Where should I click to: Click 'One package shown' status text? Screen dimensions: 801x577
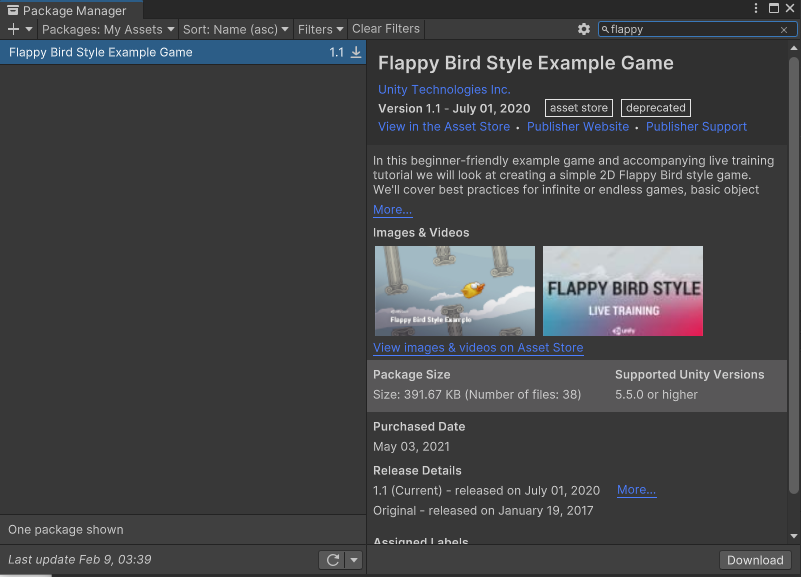pyautogui.click(x=66, y=530)
